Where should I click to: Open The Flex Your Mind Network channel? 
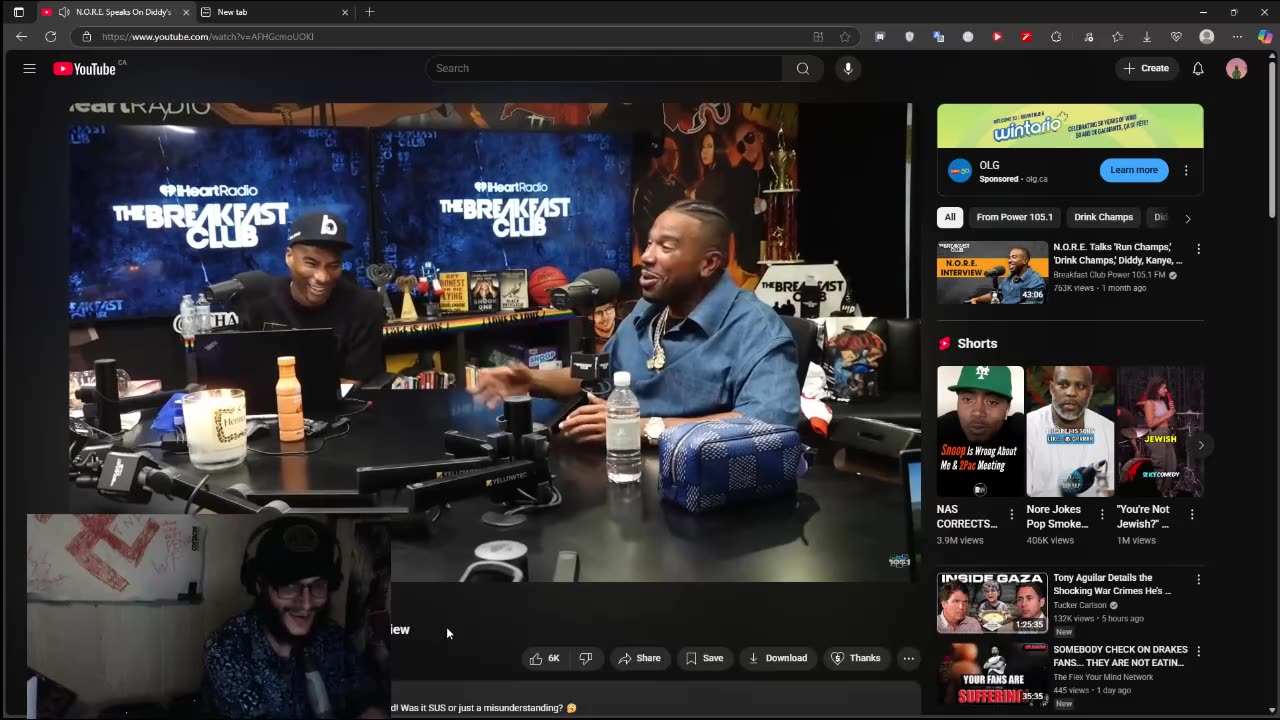click(1103, 677)
